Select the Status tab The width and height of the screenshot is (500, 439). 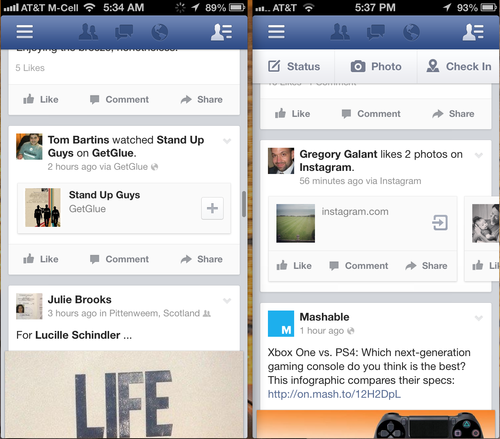pyautogui.click(x=294, y=66)
